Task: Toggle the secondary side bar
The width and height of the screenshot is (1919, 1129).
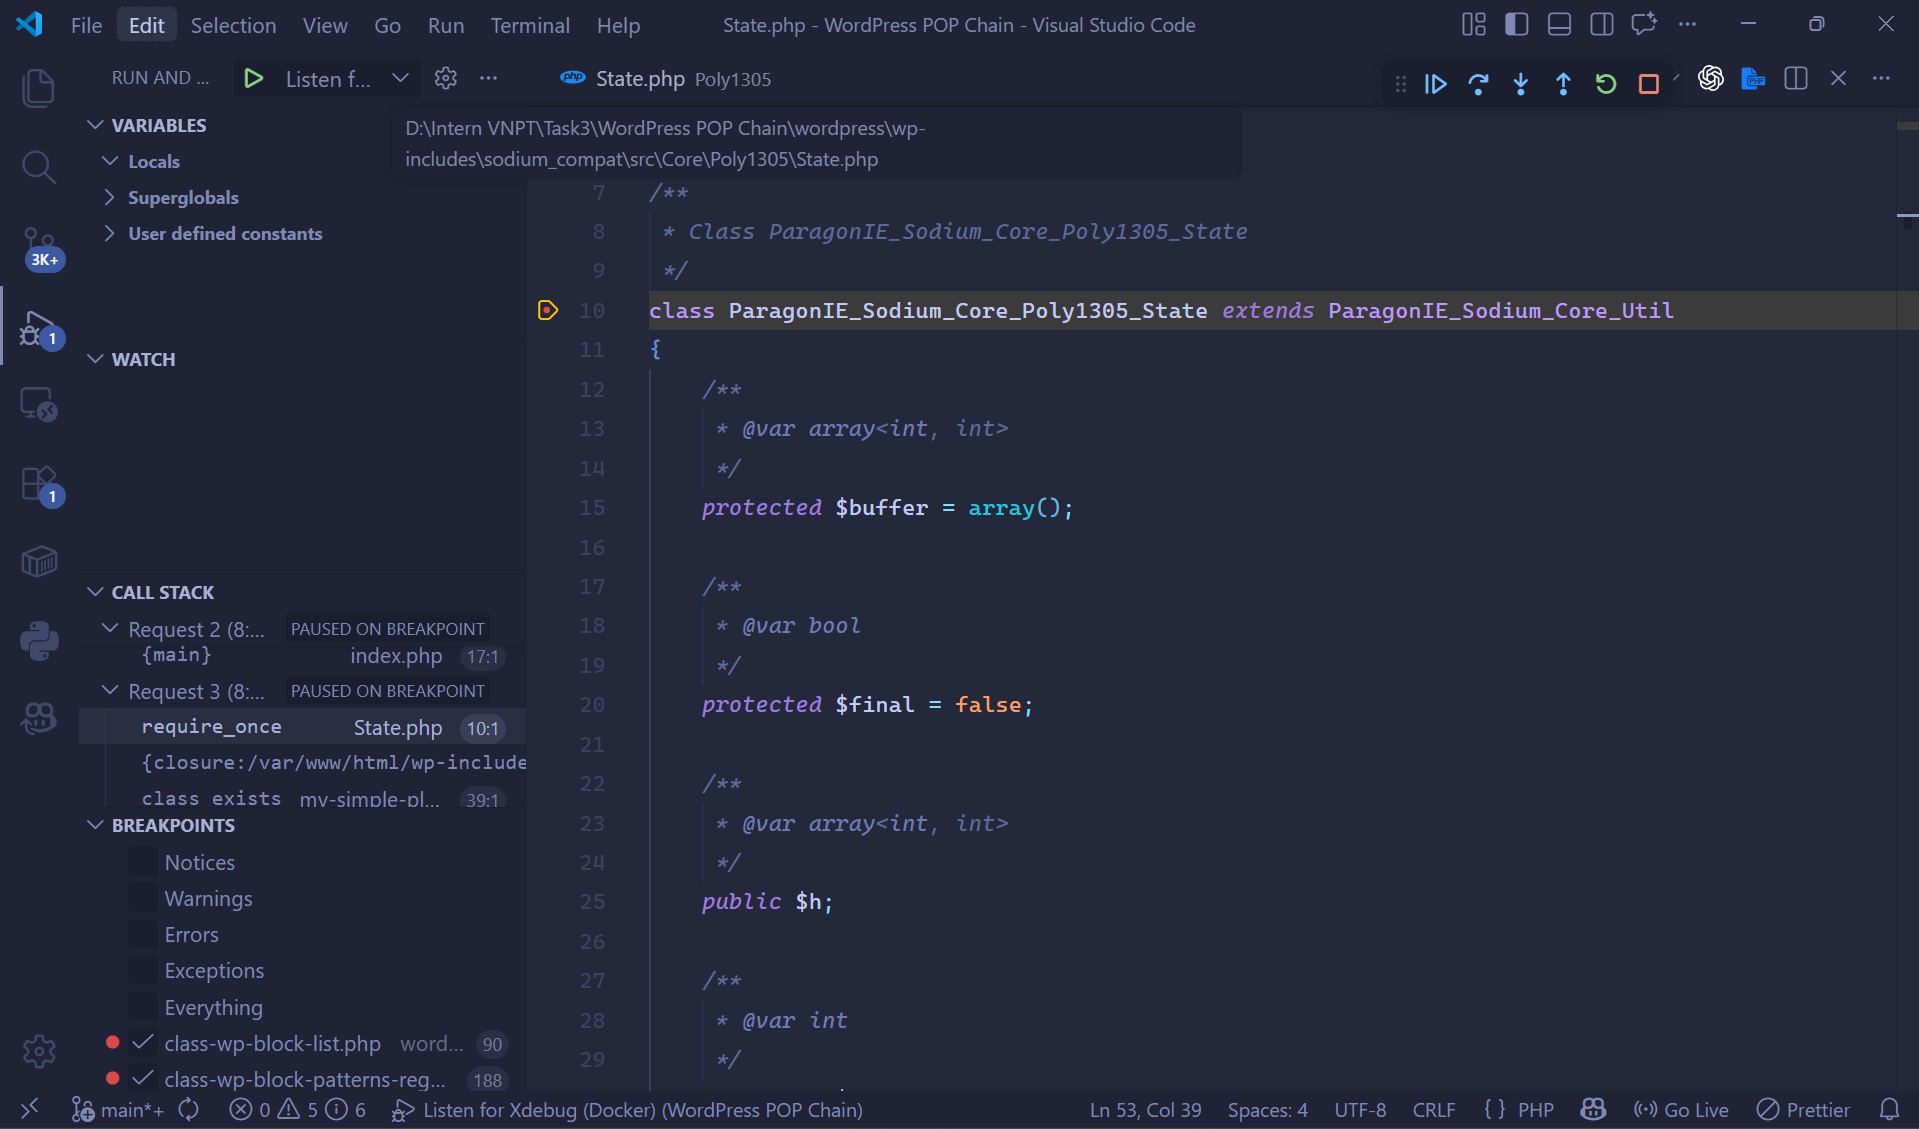Action: pos(1602,24)
